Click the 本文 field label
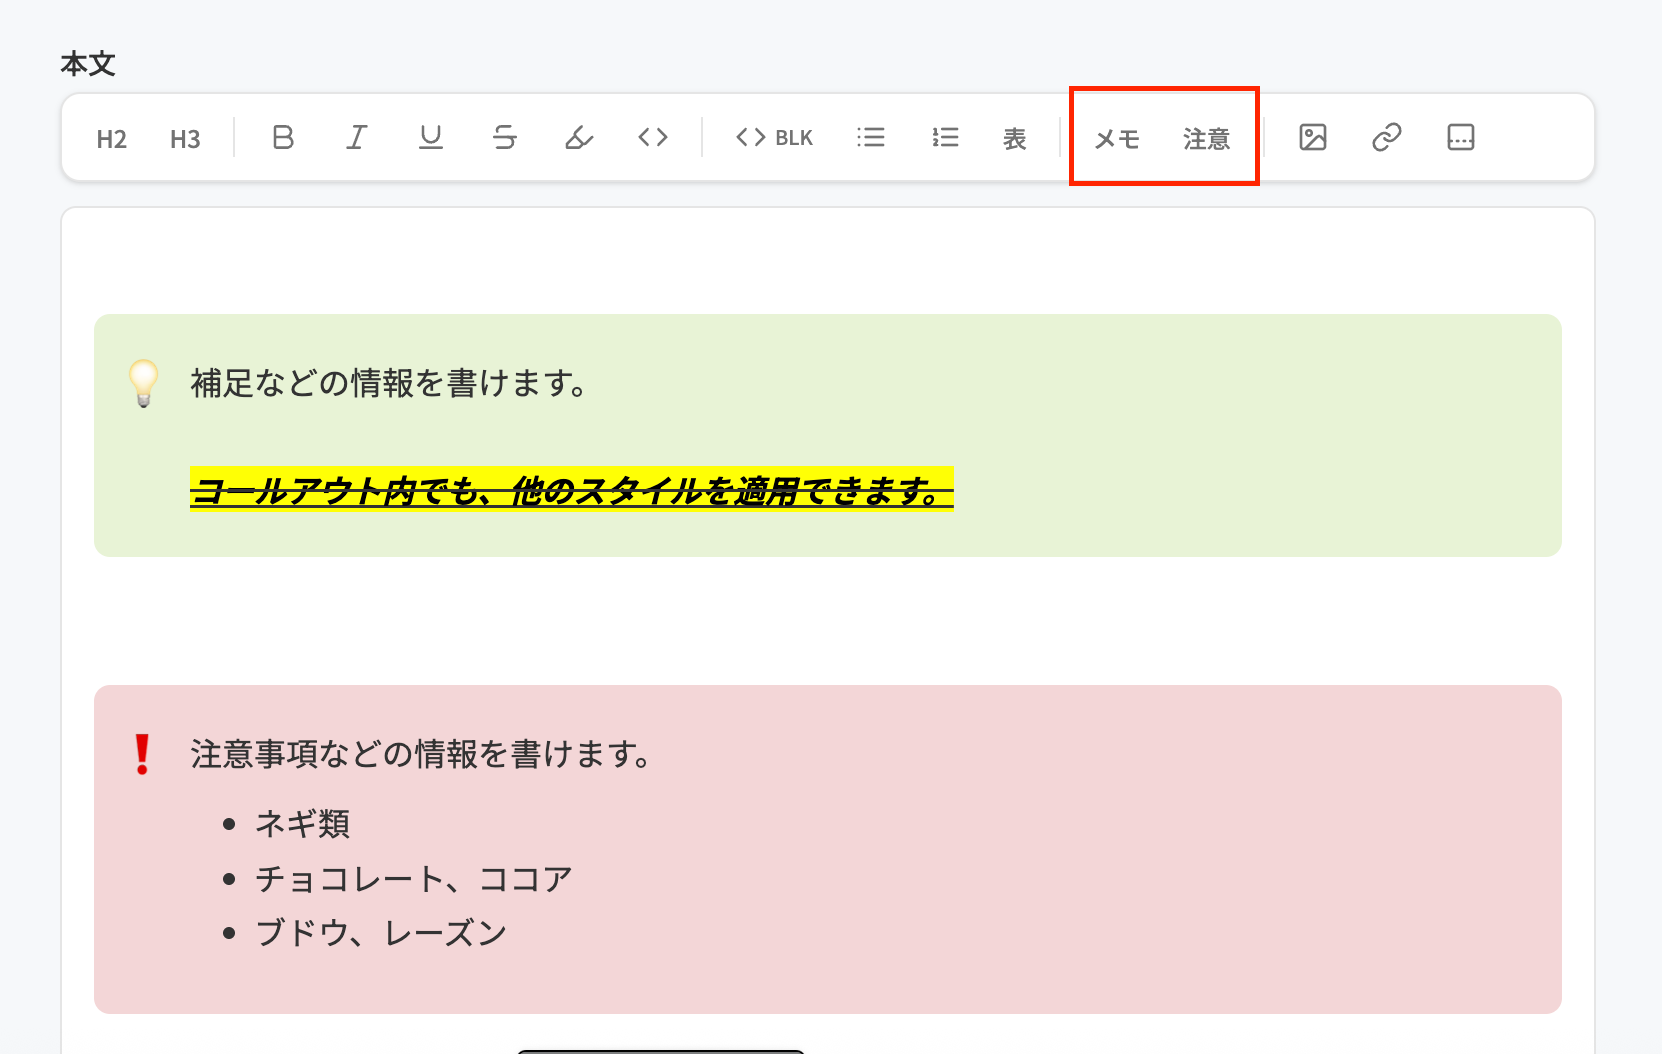 click(x=88, y=64)
